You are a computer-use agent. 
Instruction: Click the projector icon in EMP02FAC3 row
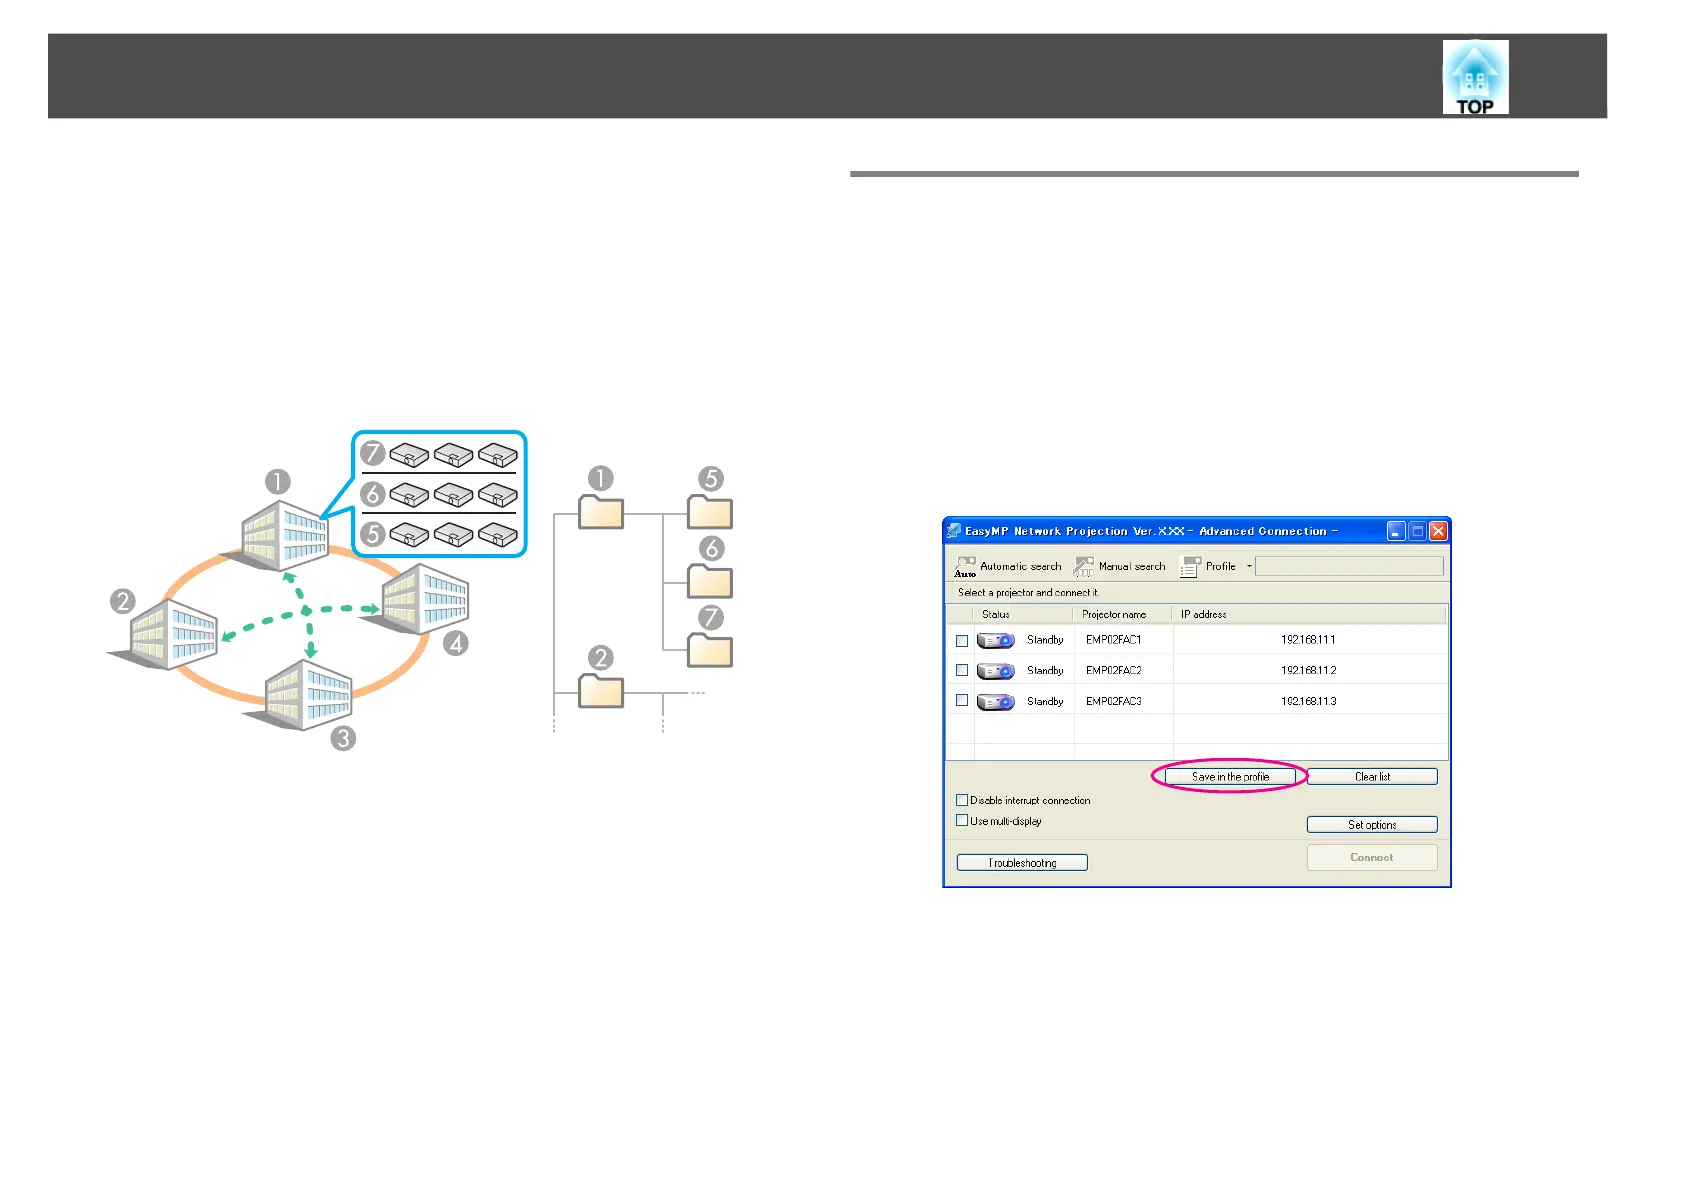[996, 702]
